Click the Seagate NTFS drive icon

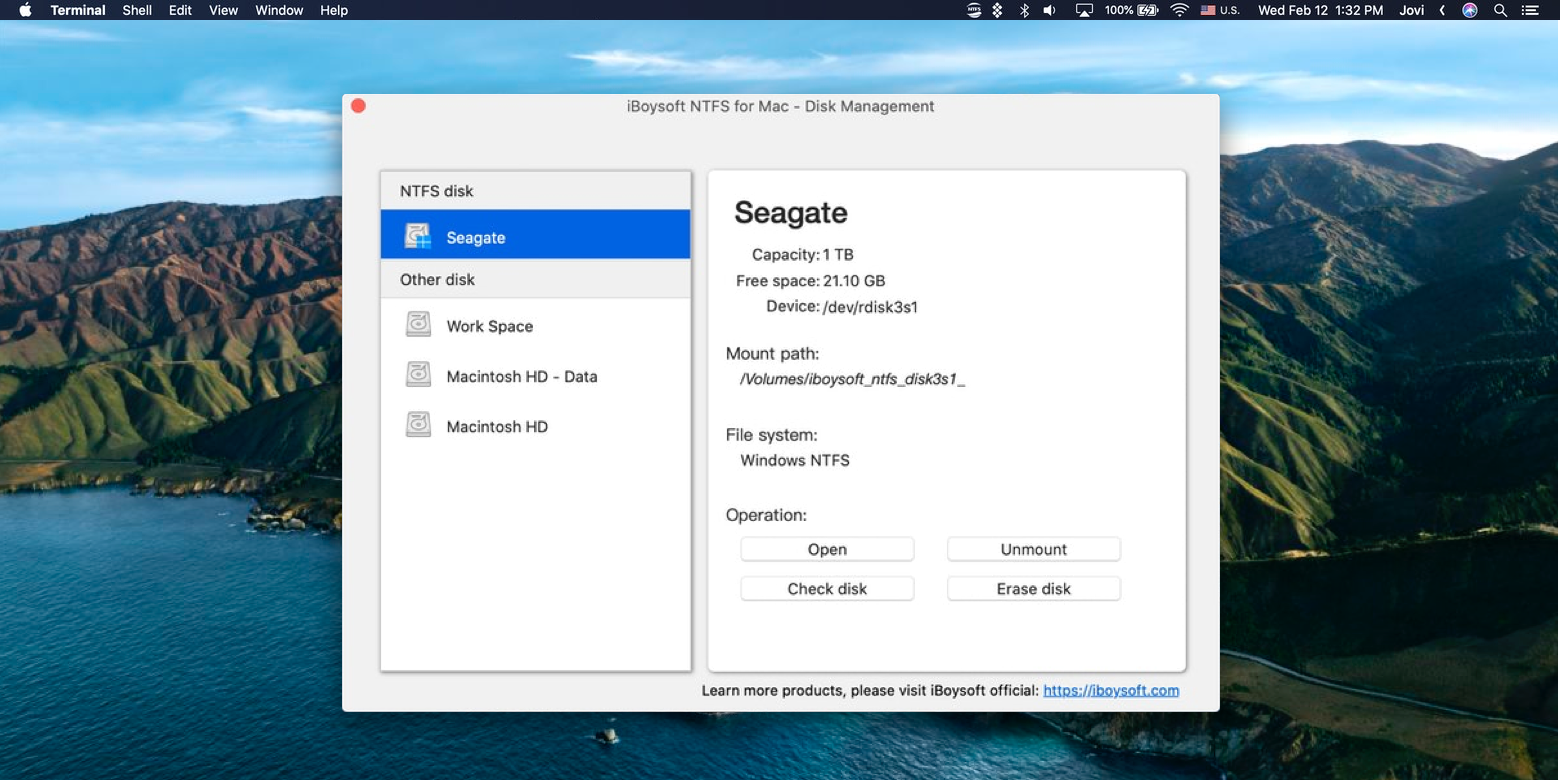(x=418, y=236)
